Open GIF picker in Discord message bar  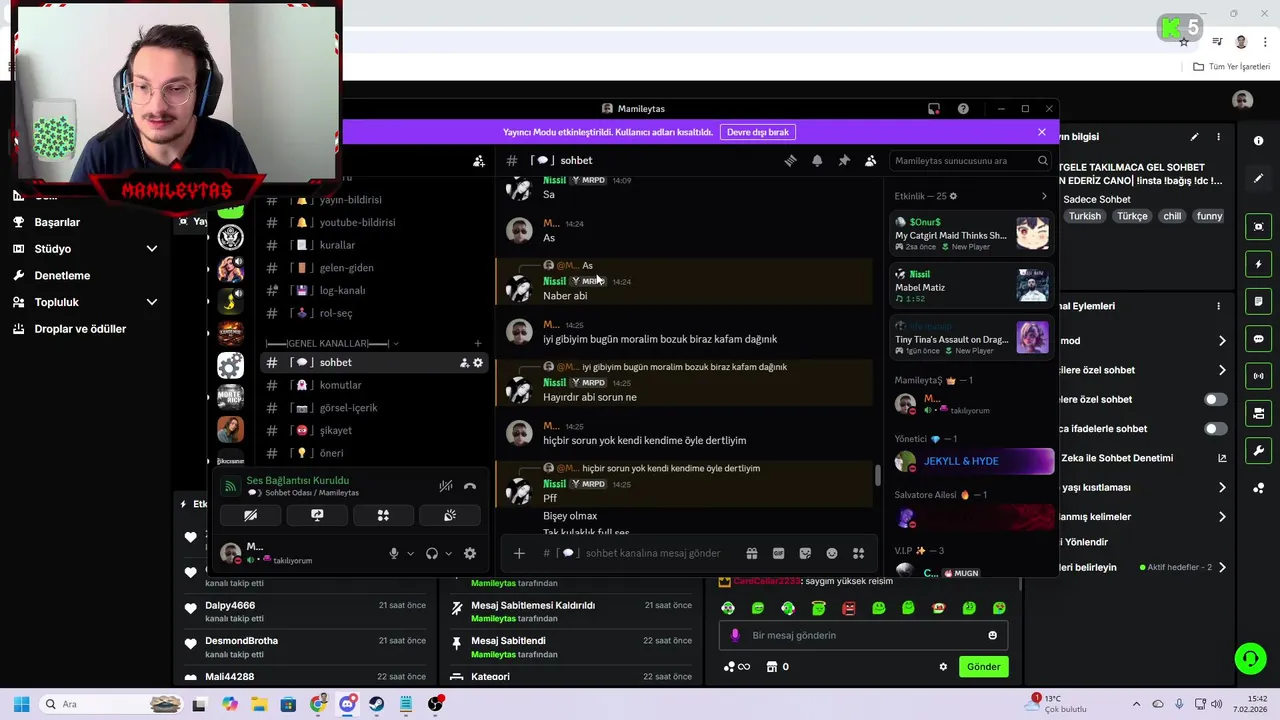tap(778, 553)
